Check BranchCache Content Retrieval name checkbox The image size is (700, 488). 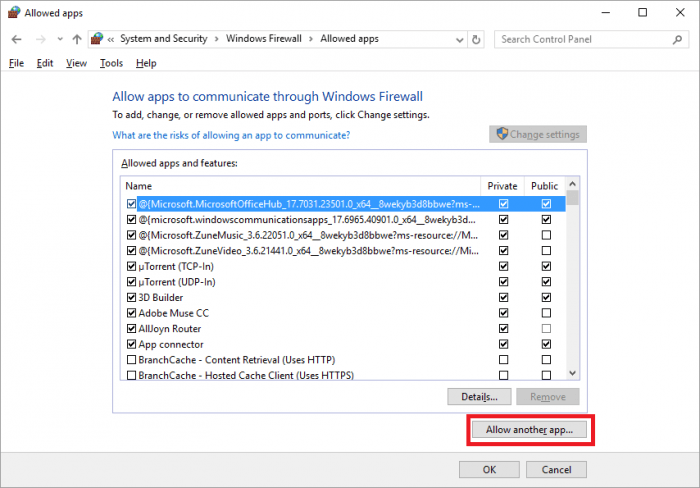(131, 360)
